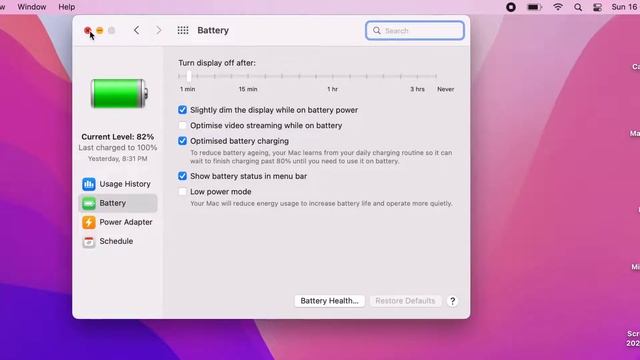Enable Optimise video streaming while on battery

pos(182,125)
